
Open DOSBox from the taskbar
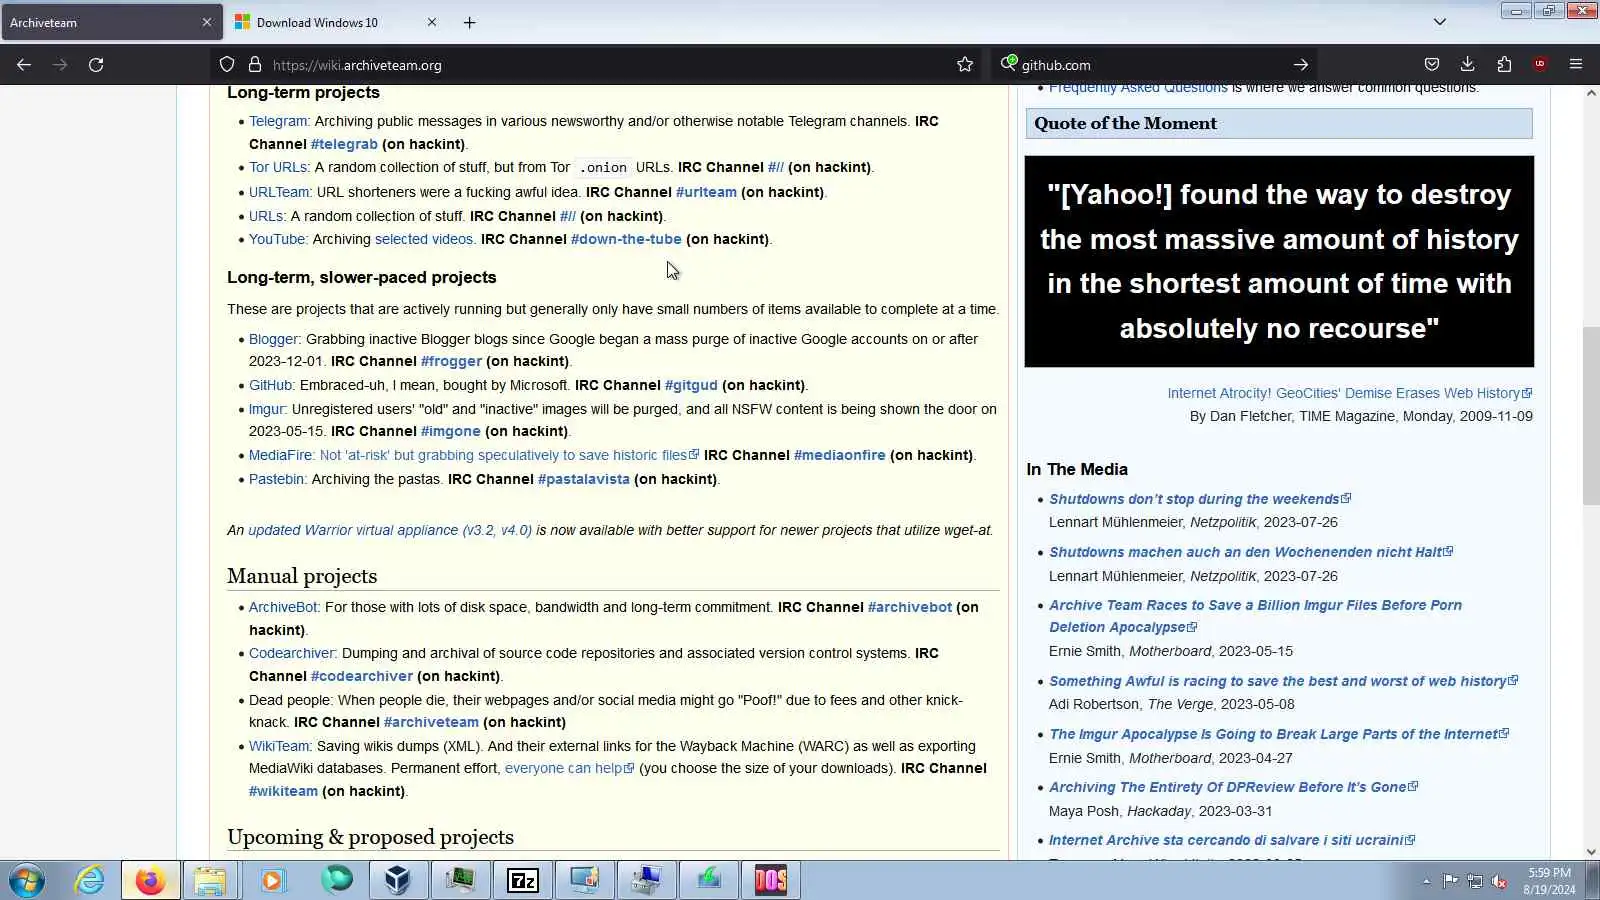771,881
